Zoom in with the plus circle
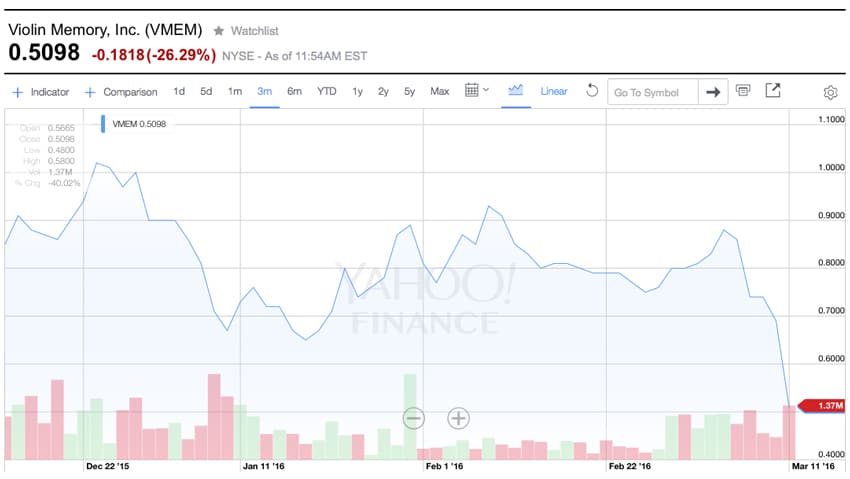 [x=458, y=418]
